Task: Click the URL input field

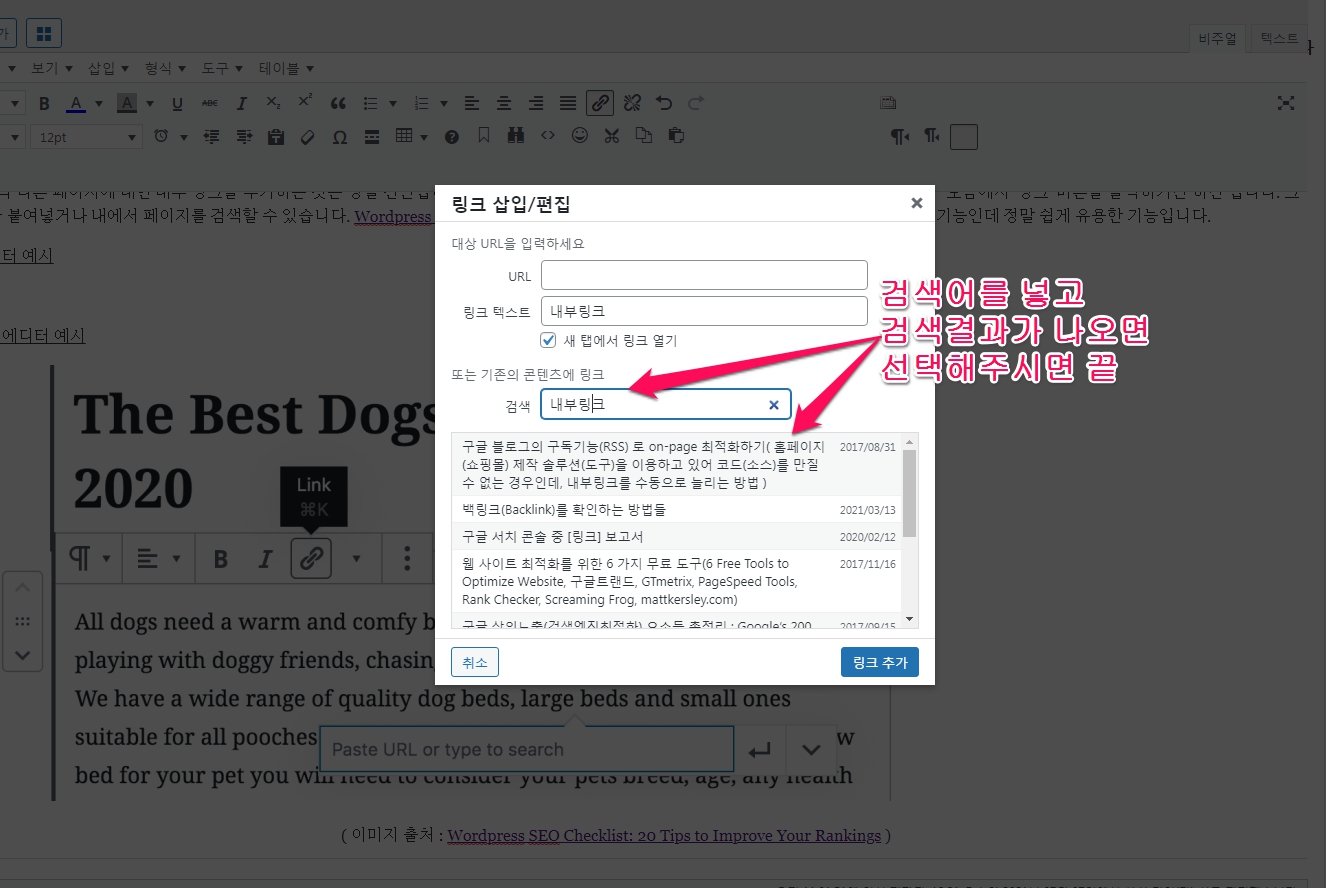Action: [704, 275]
